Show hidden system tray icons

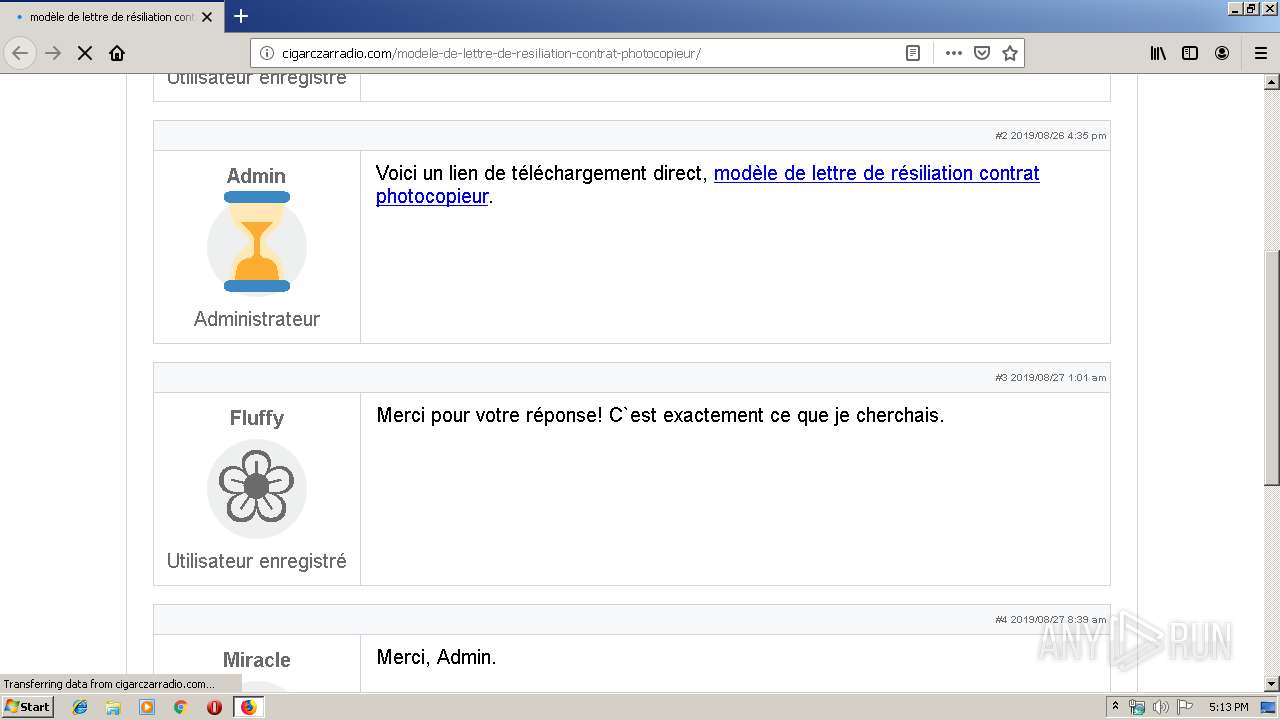[1115, 707]
